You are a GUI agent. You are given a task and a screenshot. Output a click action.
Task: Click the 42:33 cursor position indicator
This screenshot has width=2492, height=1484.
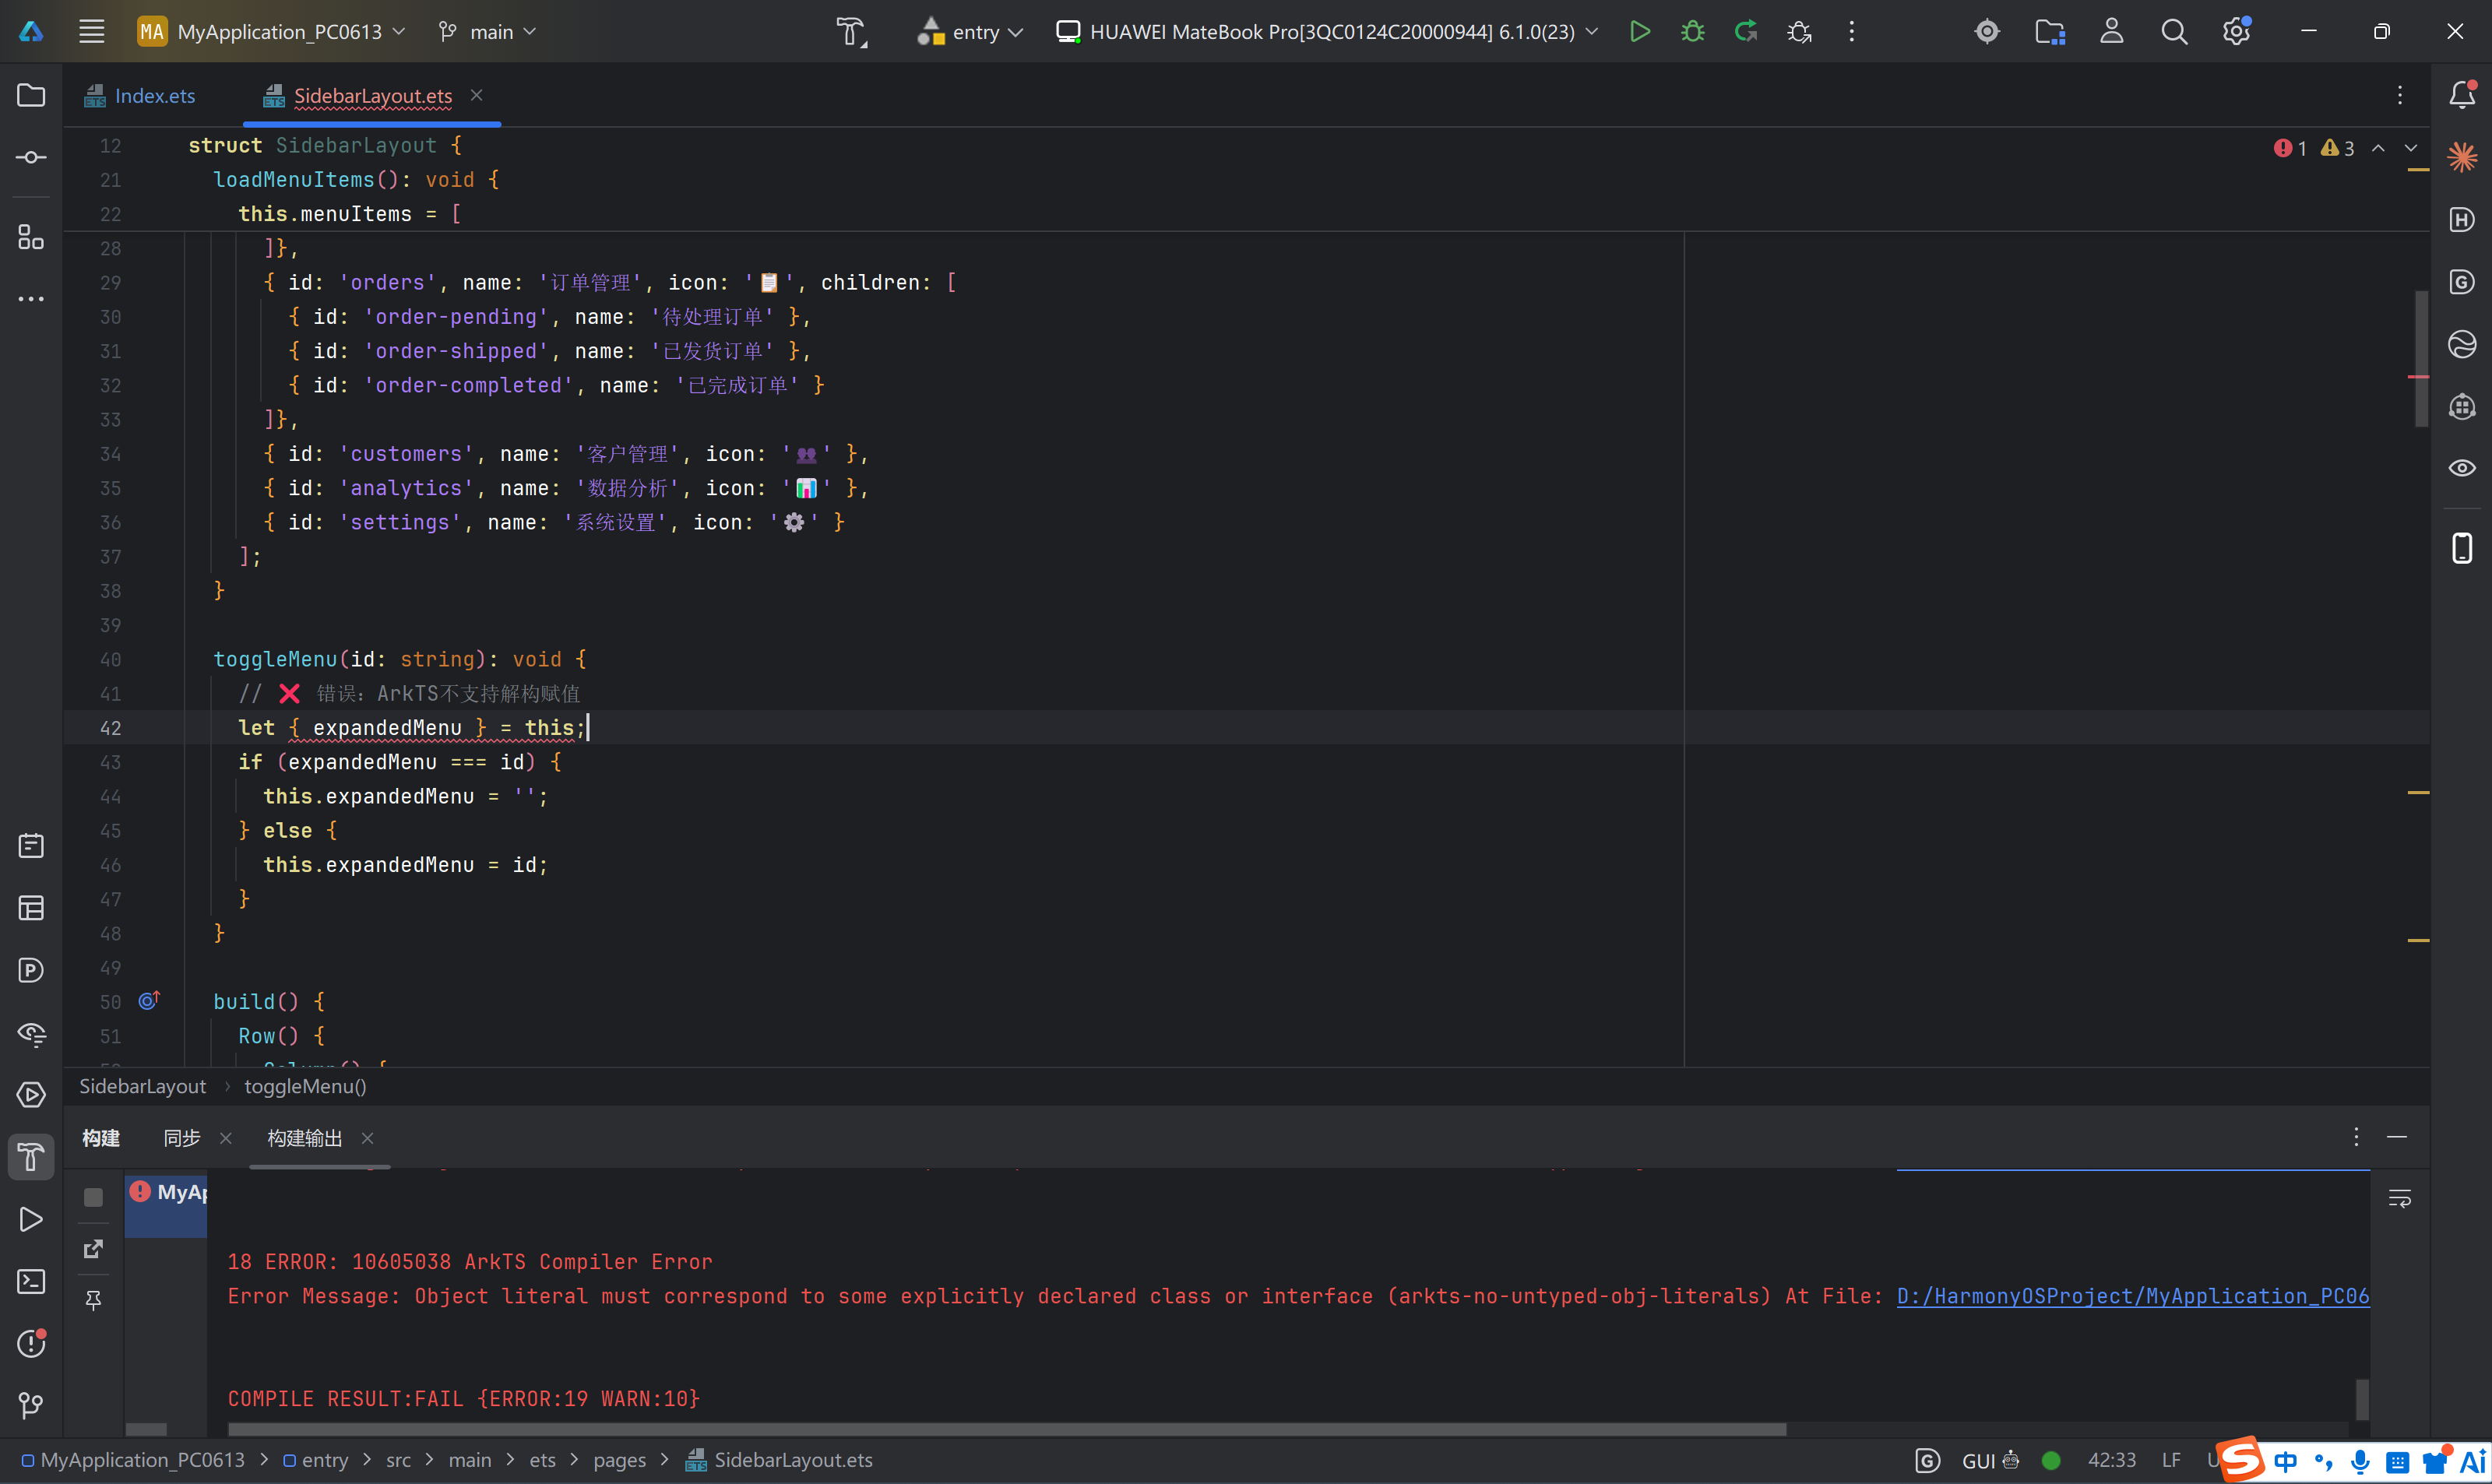(x=2112, y=1460)
